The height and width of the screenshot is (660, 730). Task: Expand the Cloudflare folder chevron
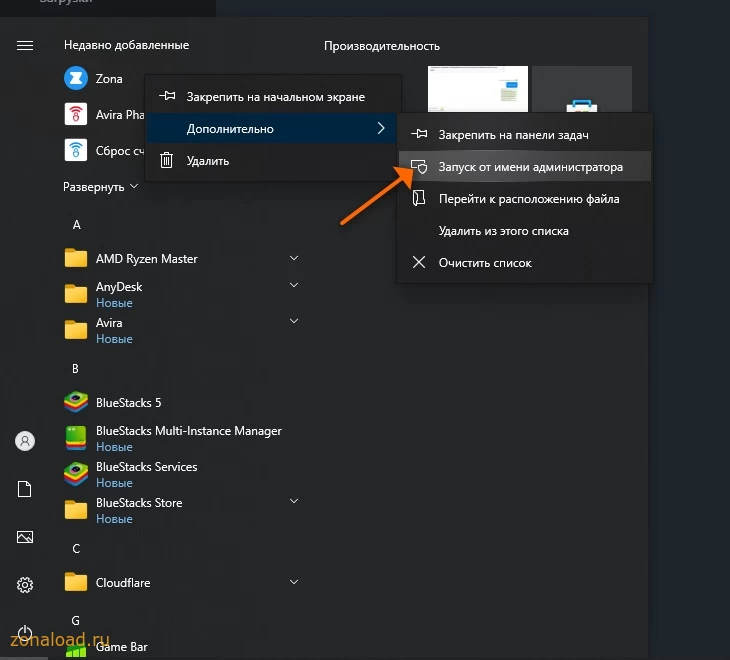pos(294,581)
